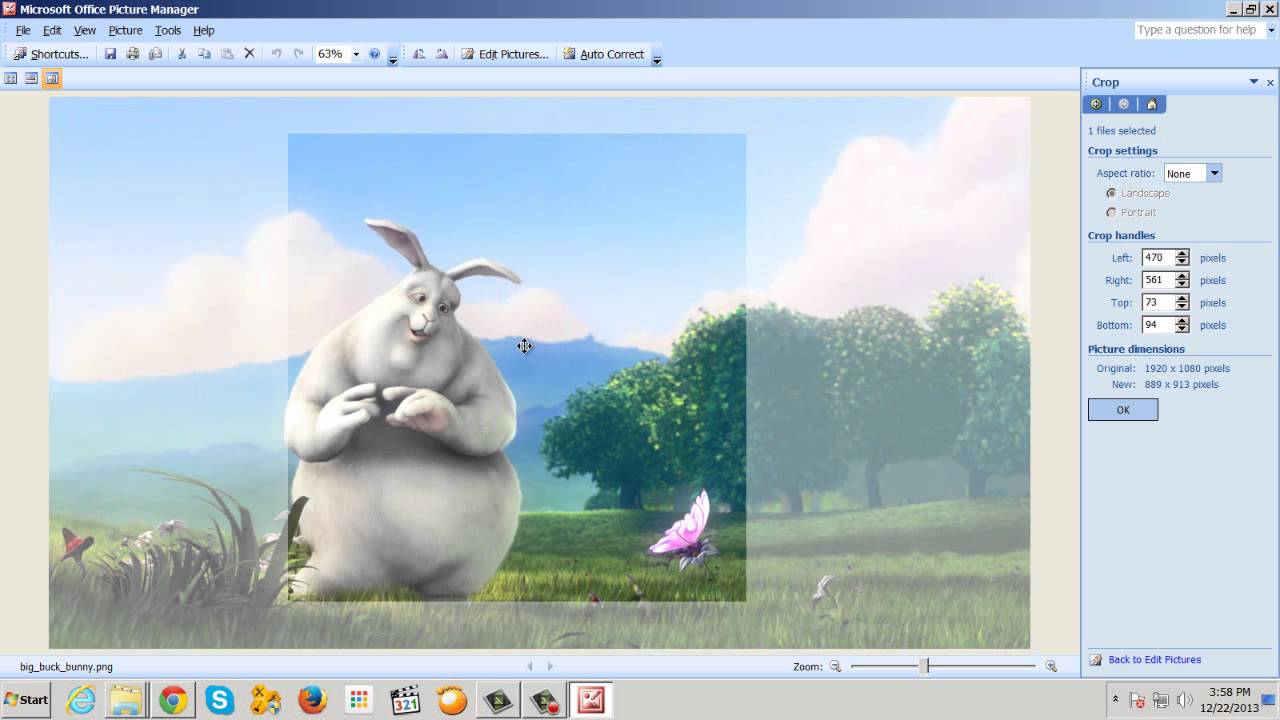Image resolution: width=1280 pixels, height=720 pixels.
Task: Click the Right crop pixels field
Action: click(1158, 280)
